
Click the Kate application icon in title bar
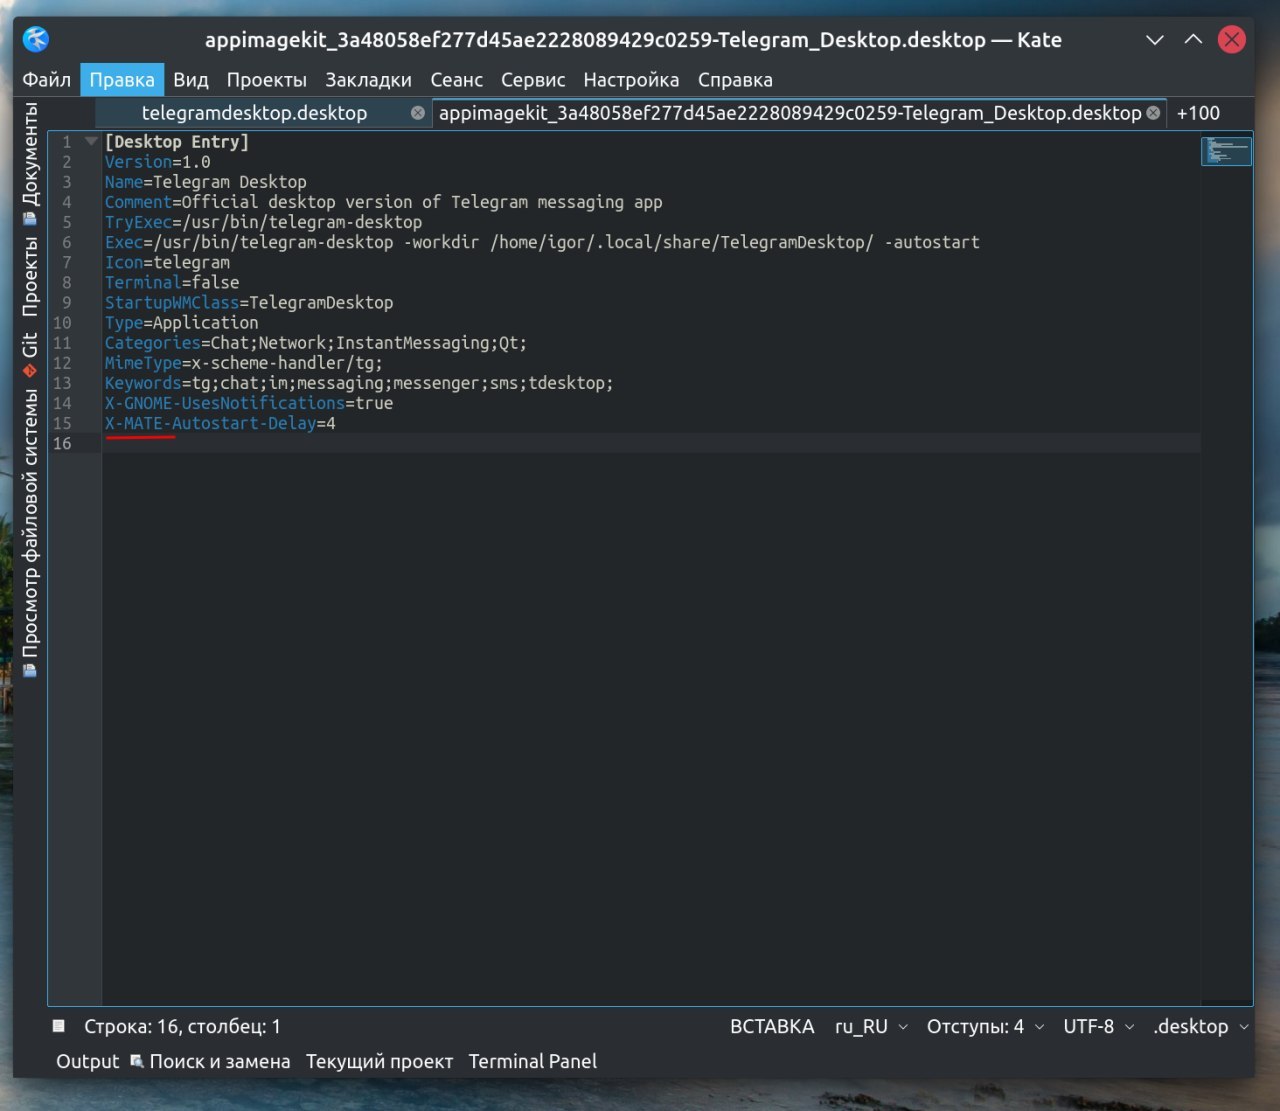click(36, 40)
